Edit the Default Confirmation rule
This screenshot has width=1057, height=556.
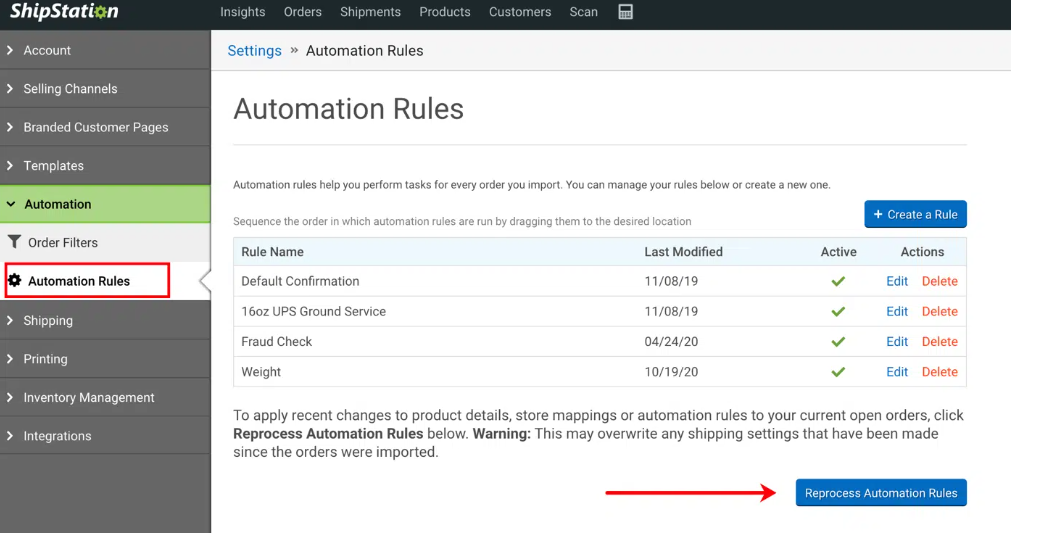pyautogui.click(x=897, y=281)
